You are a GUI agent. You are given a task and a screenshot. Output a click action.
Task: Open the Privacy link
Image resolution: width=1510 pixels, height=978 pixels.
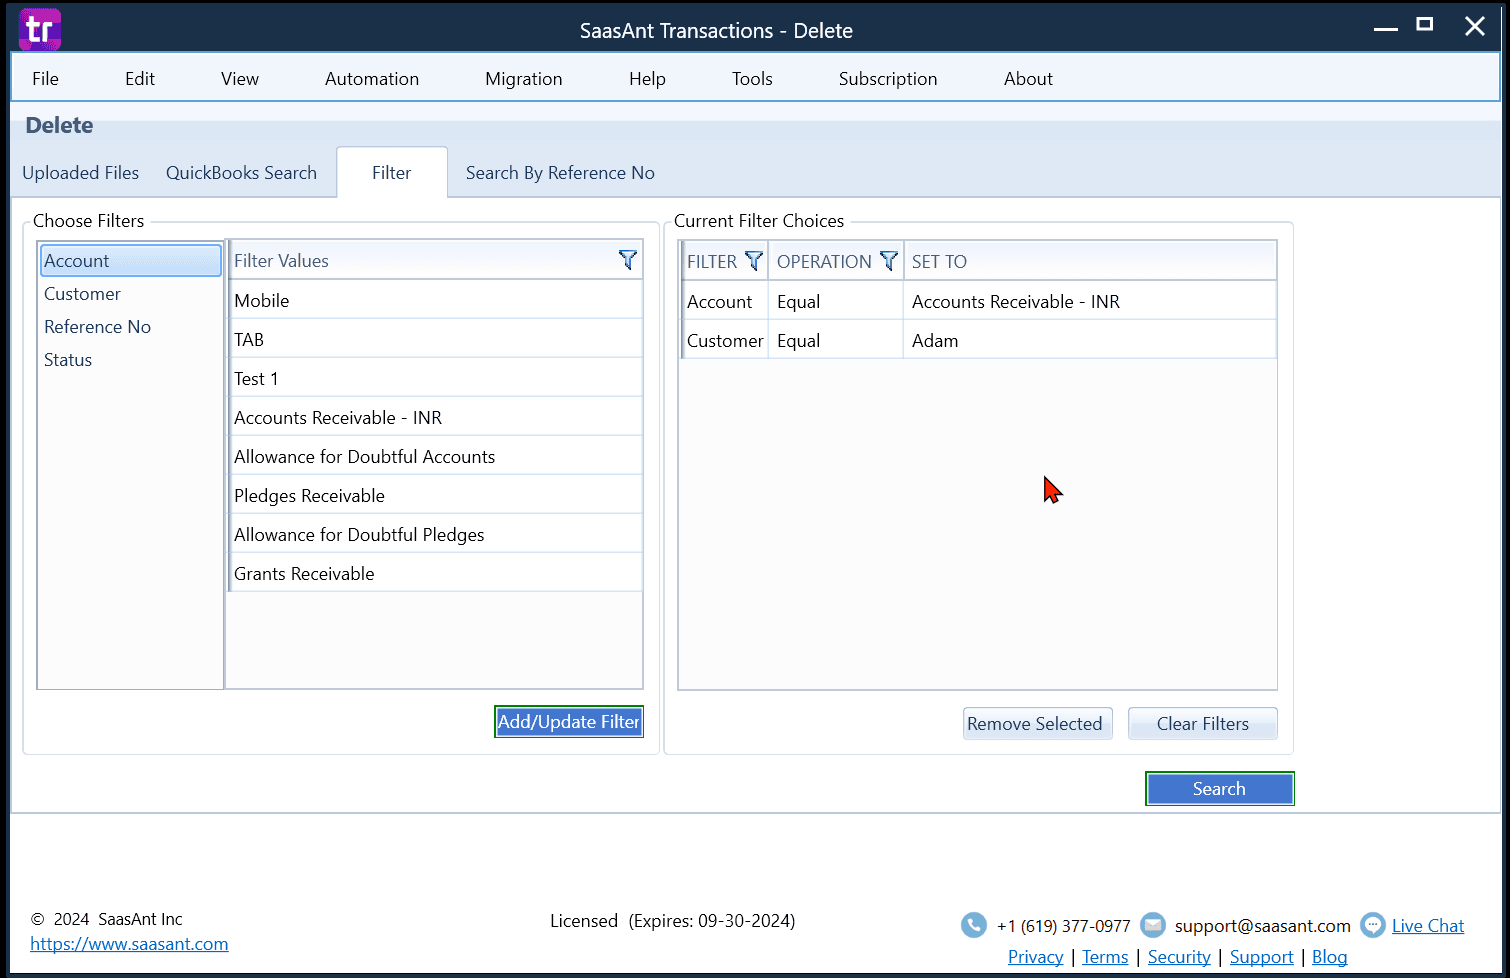pyautogui.click(x=1036, y=957)
